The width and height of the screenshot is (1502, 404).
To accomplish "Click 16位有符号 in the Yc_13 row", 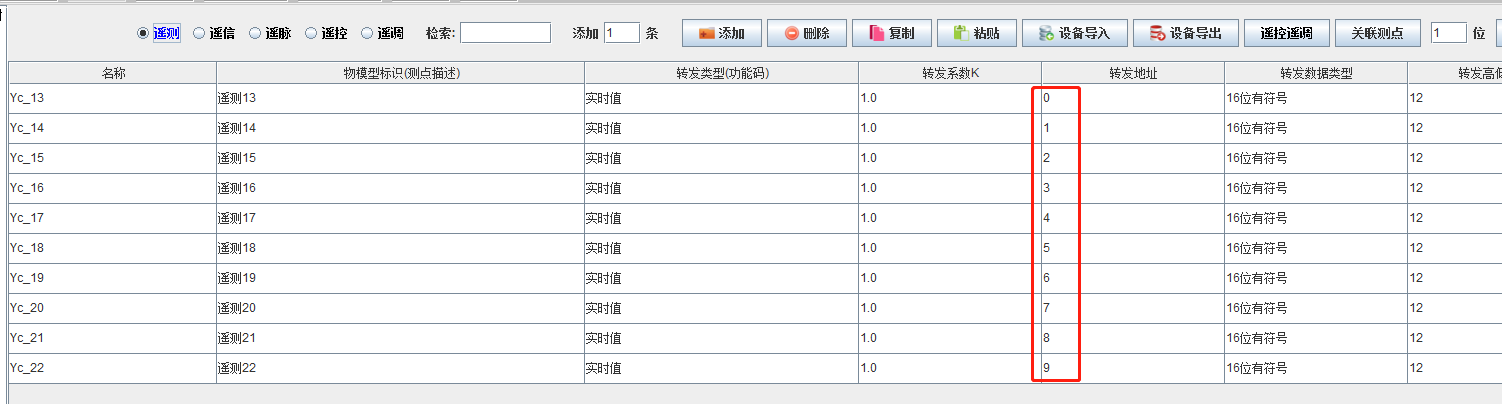I will 1316,98.
